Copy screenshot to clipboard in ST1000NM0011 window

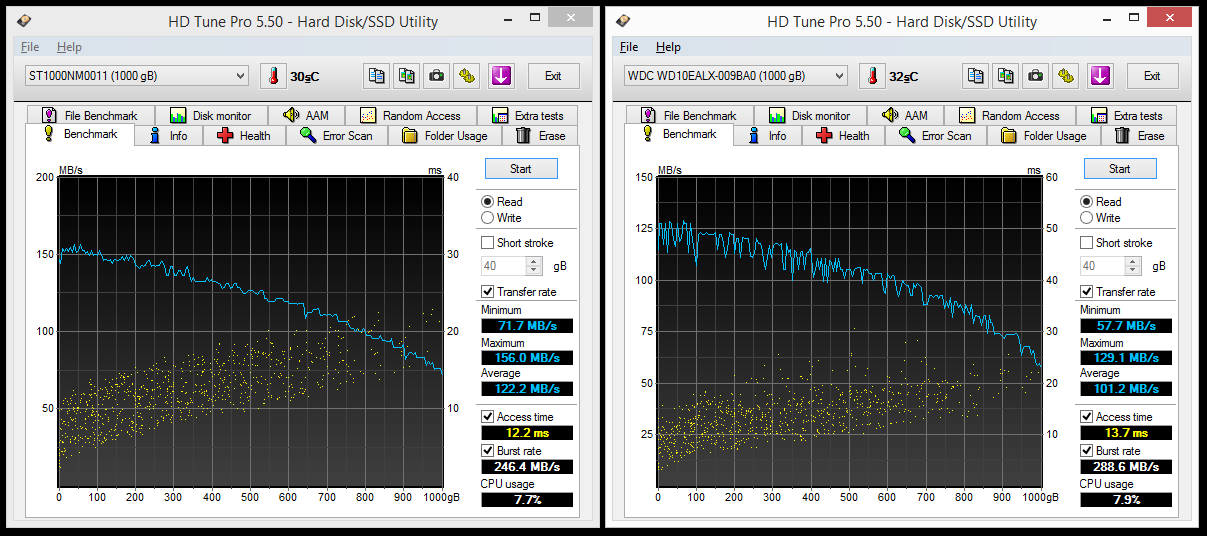point(406,76)
